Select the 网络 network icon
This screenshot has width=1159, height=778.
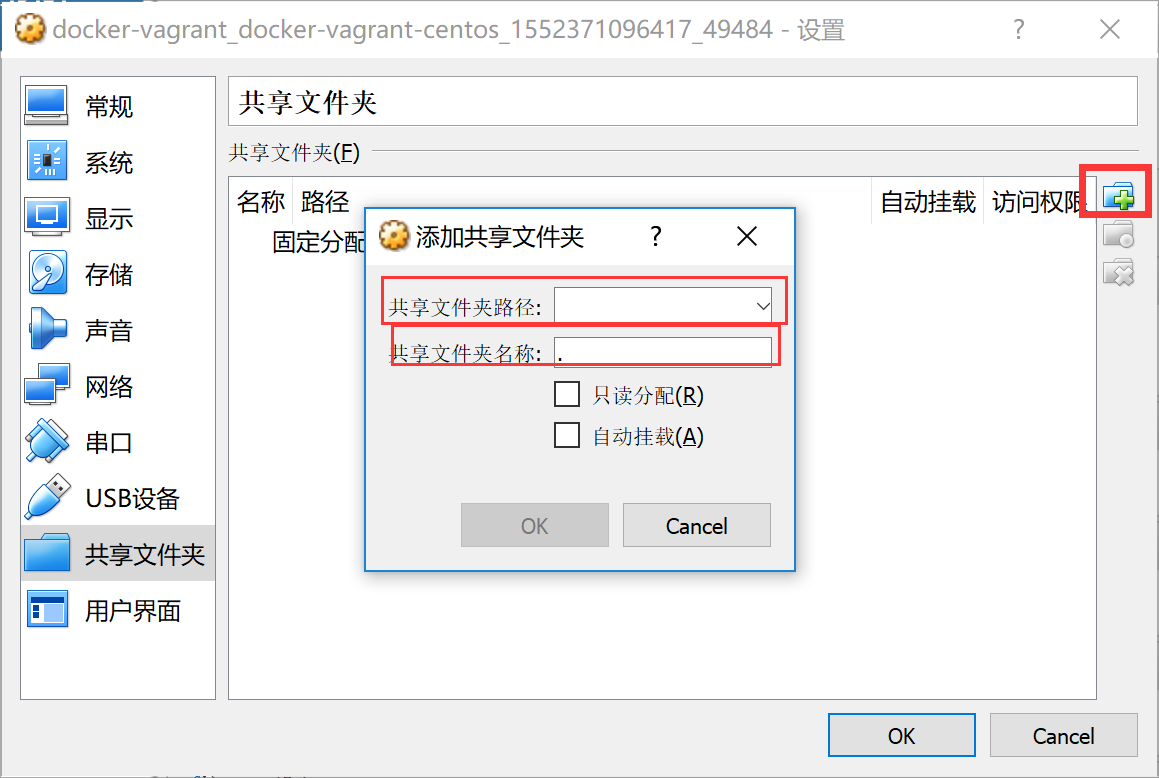coord(47,385)
